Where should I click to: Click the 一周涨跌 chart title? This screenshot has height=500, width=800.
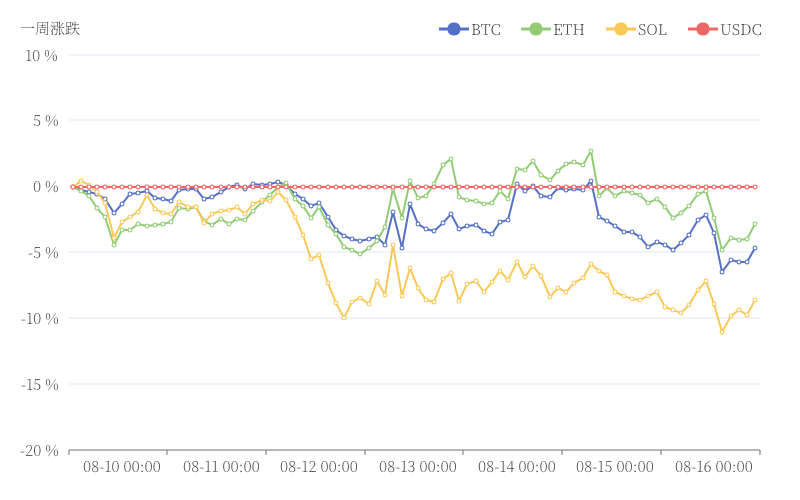point(50,28)
